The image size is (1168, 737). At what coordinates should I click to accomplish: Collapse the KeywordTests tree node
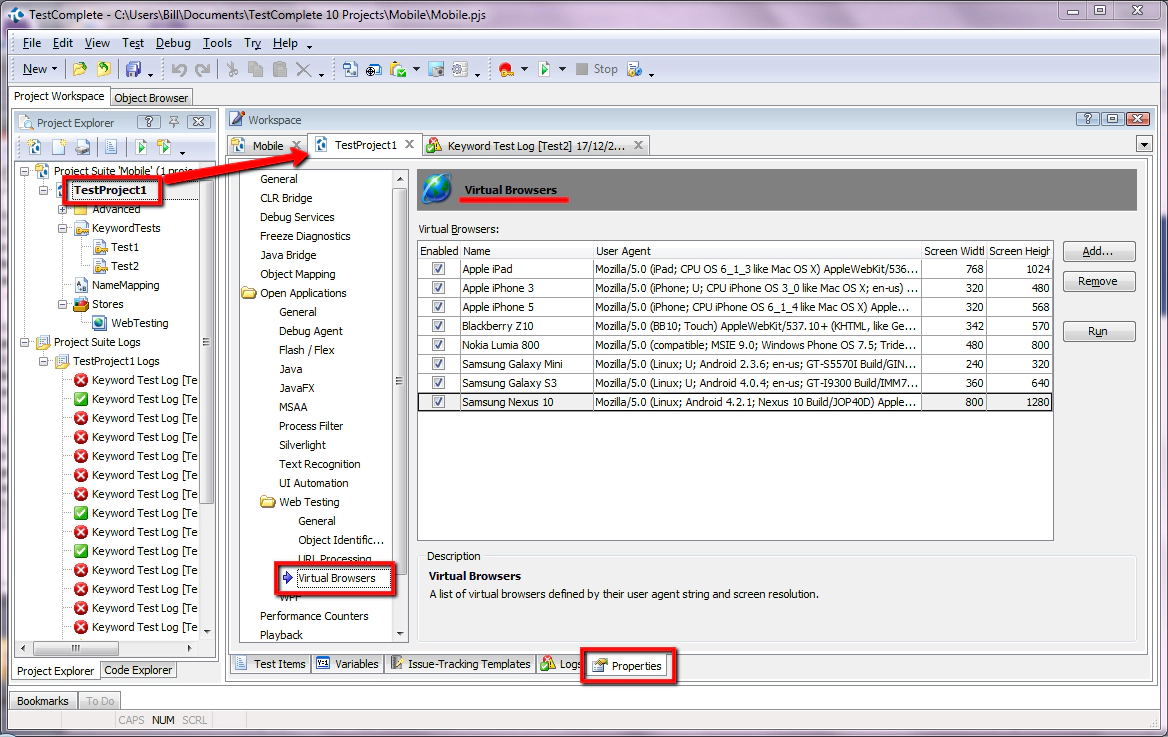[x=63, y=228]
